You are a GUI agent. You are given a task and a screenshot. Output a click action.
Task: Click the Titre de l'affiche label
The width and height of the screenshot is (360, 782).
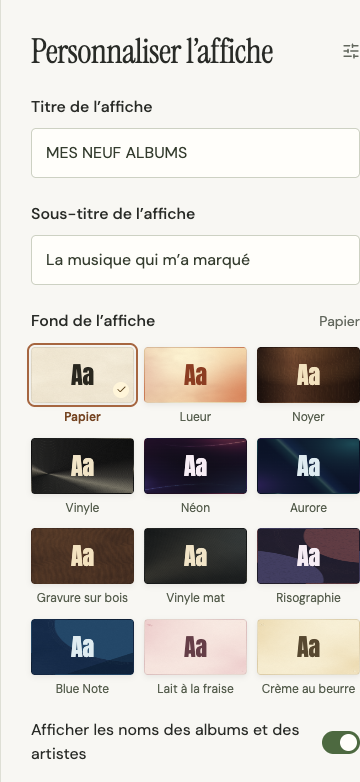[92, 107]
